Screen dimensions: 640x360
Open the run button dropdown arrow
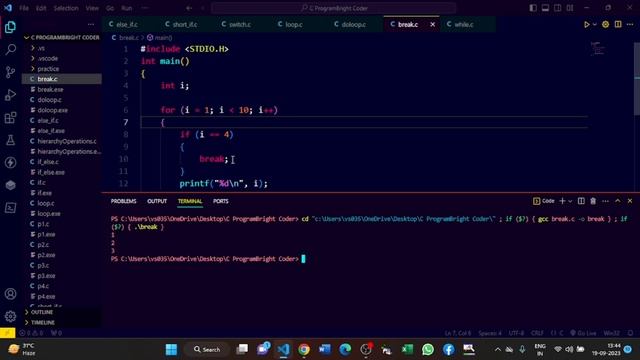pyautogui.click(x=594, y=24)
